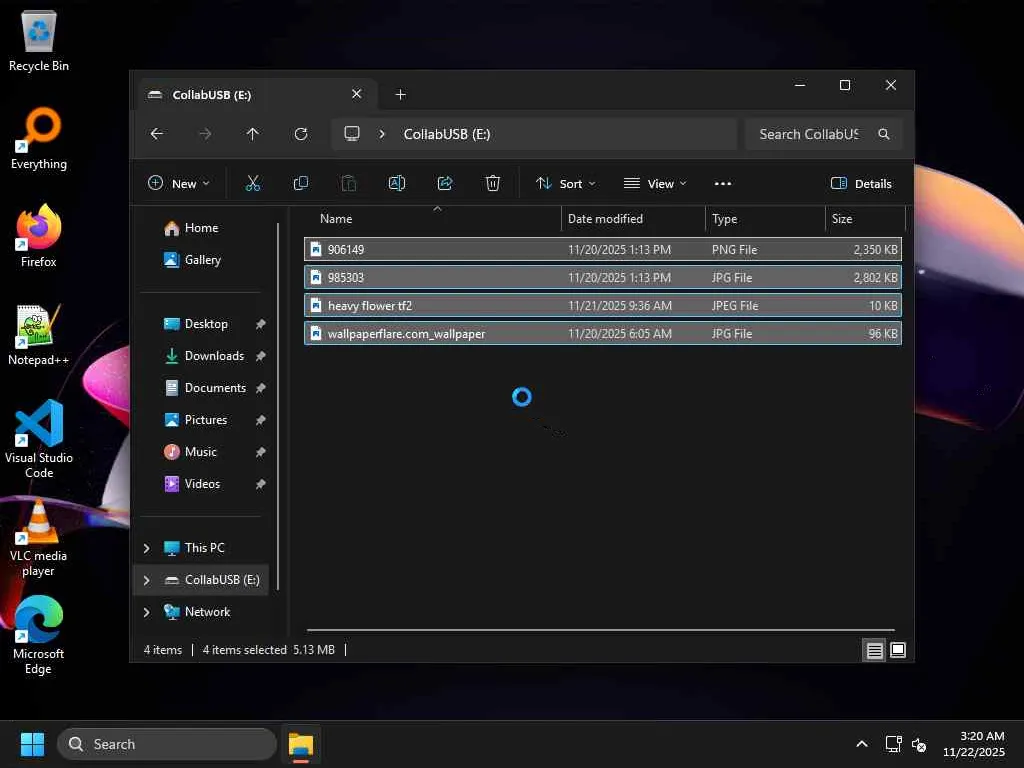1024x768 pixels.
Task: Click the Copy icon in toolbar
Action: pyautogui.click(x=300, y=183)
